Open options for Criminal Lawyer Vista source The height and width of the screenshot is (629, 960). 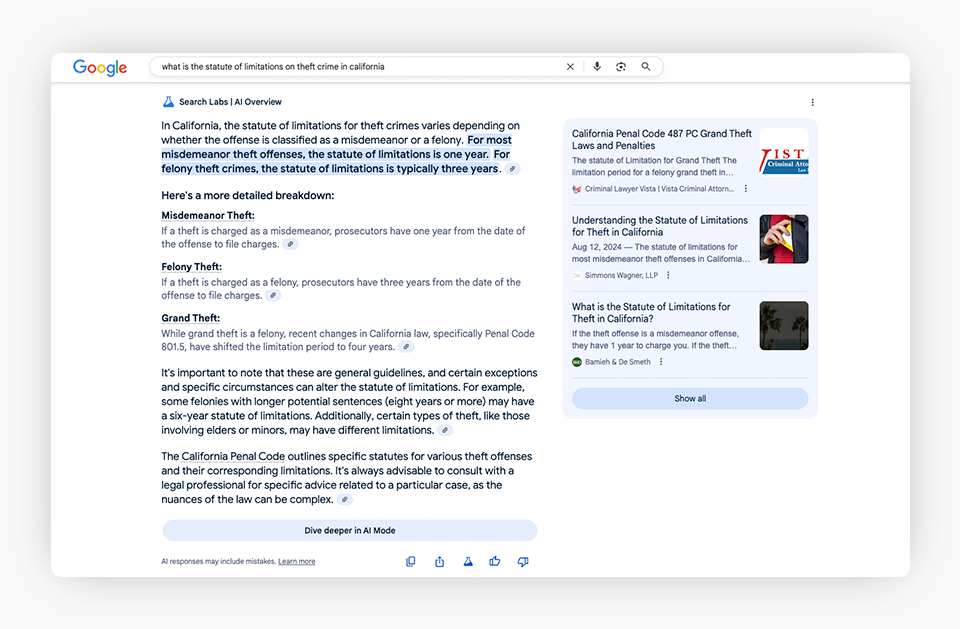click(746, 189)
